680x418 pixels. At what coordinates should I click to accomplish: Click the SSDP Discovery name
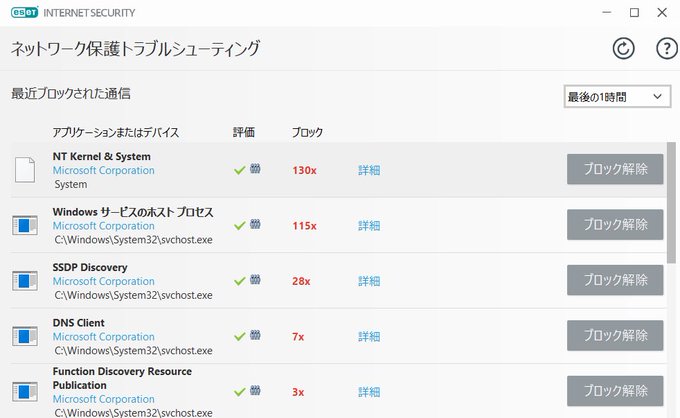pyautogui.click(x=90, y=268)
